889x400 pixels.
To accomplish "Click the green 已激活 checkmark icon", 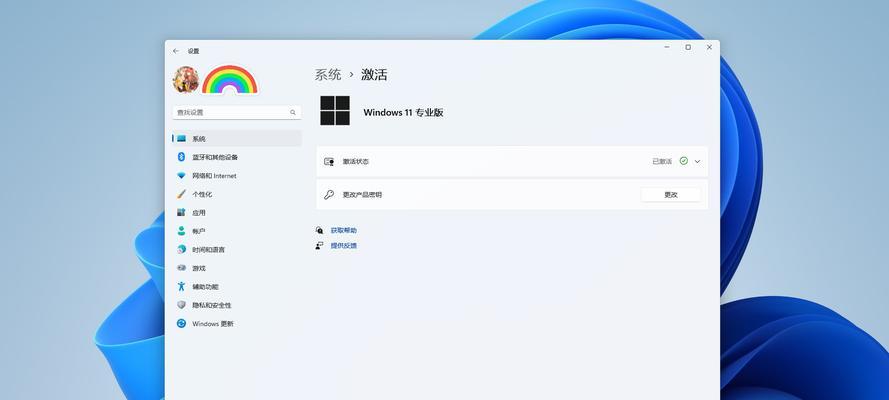I will (684, 161).
